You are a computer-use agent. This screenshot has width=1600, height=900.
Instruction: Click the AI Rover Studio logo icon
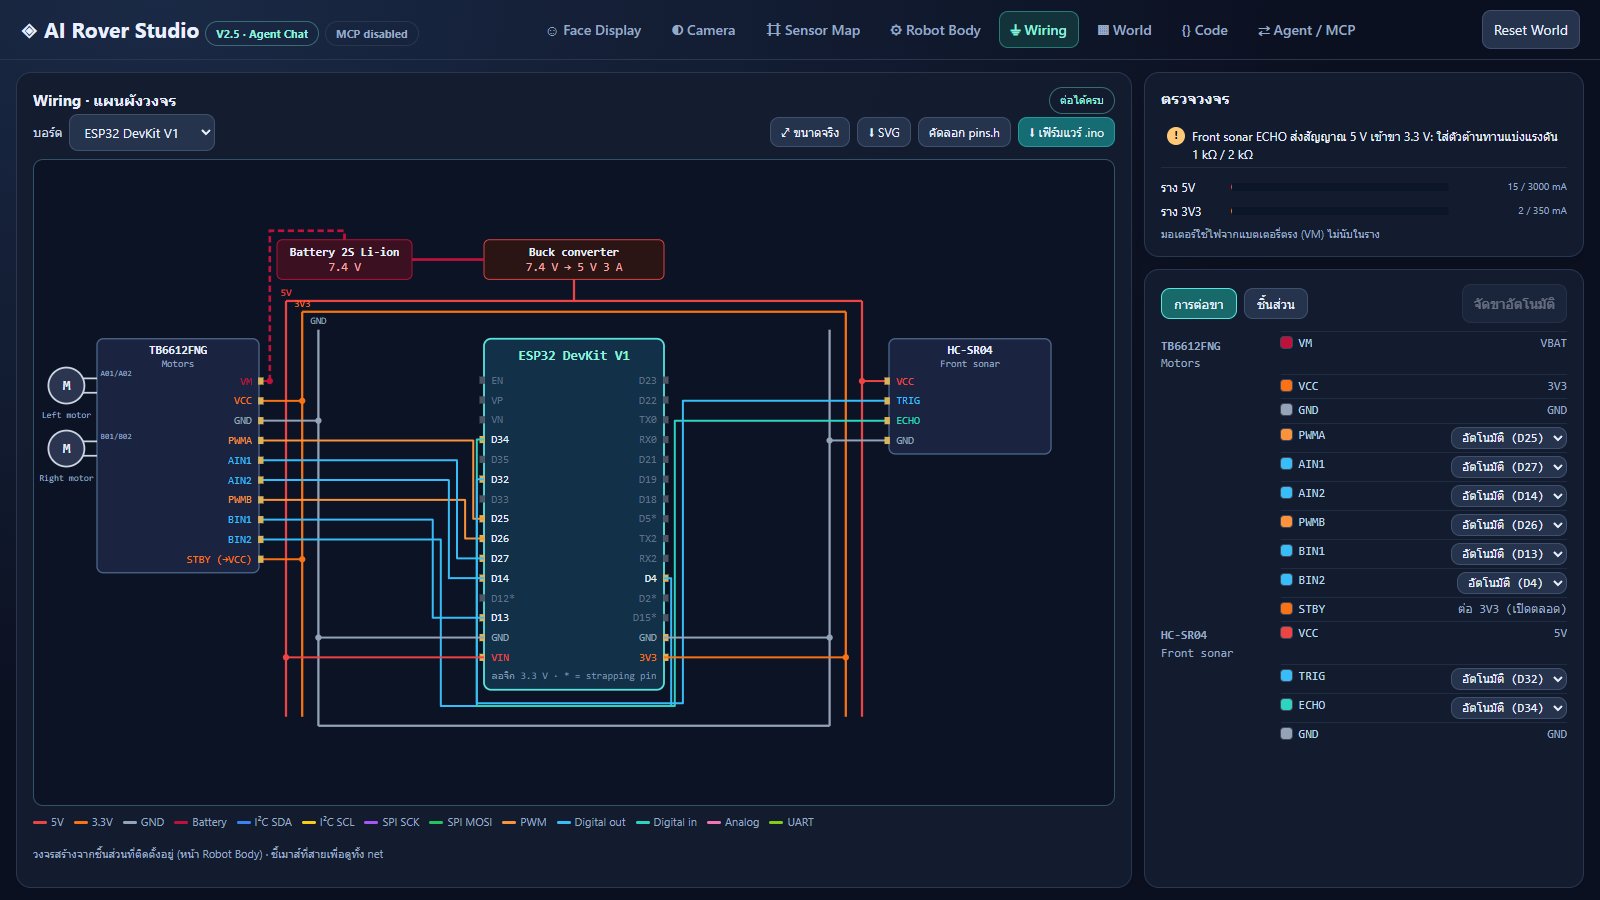pyautogui.click(x=29, y=31)
